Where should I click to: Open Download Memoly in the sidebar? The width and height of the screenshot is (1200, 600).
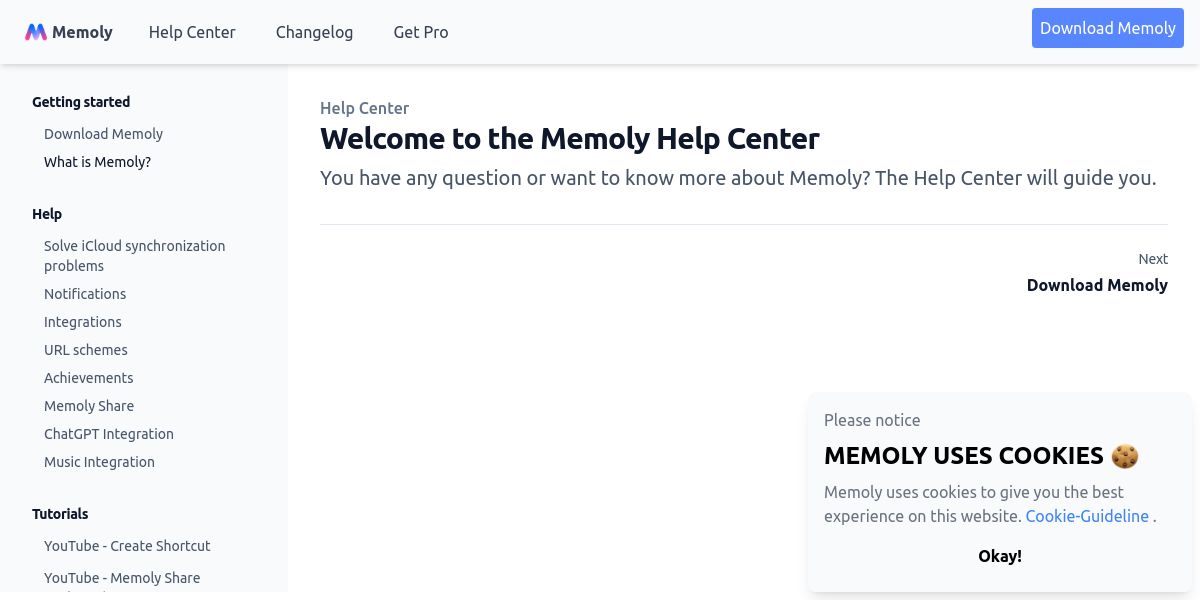pyautogui.click(x=103, y=134)
